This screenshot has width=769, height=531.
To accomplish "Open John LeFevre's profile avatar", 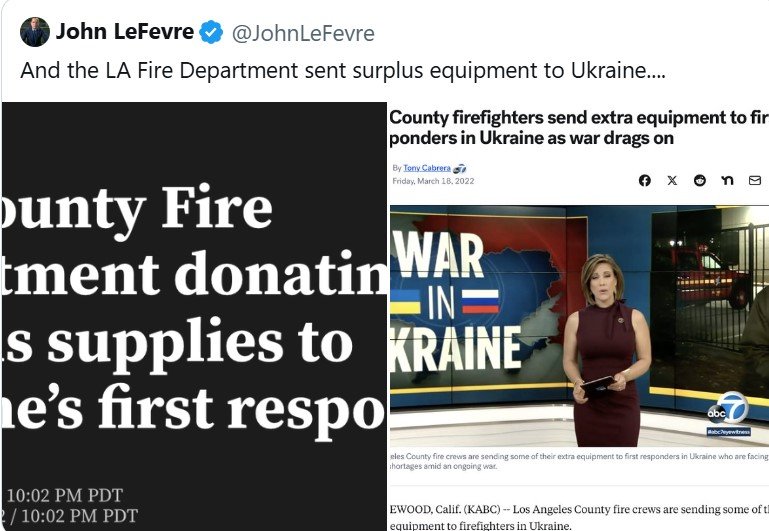I will coord(35,32).
